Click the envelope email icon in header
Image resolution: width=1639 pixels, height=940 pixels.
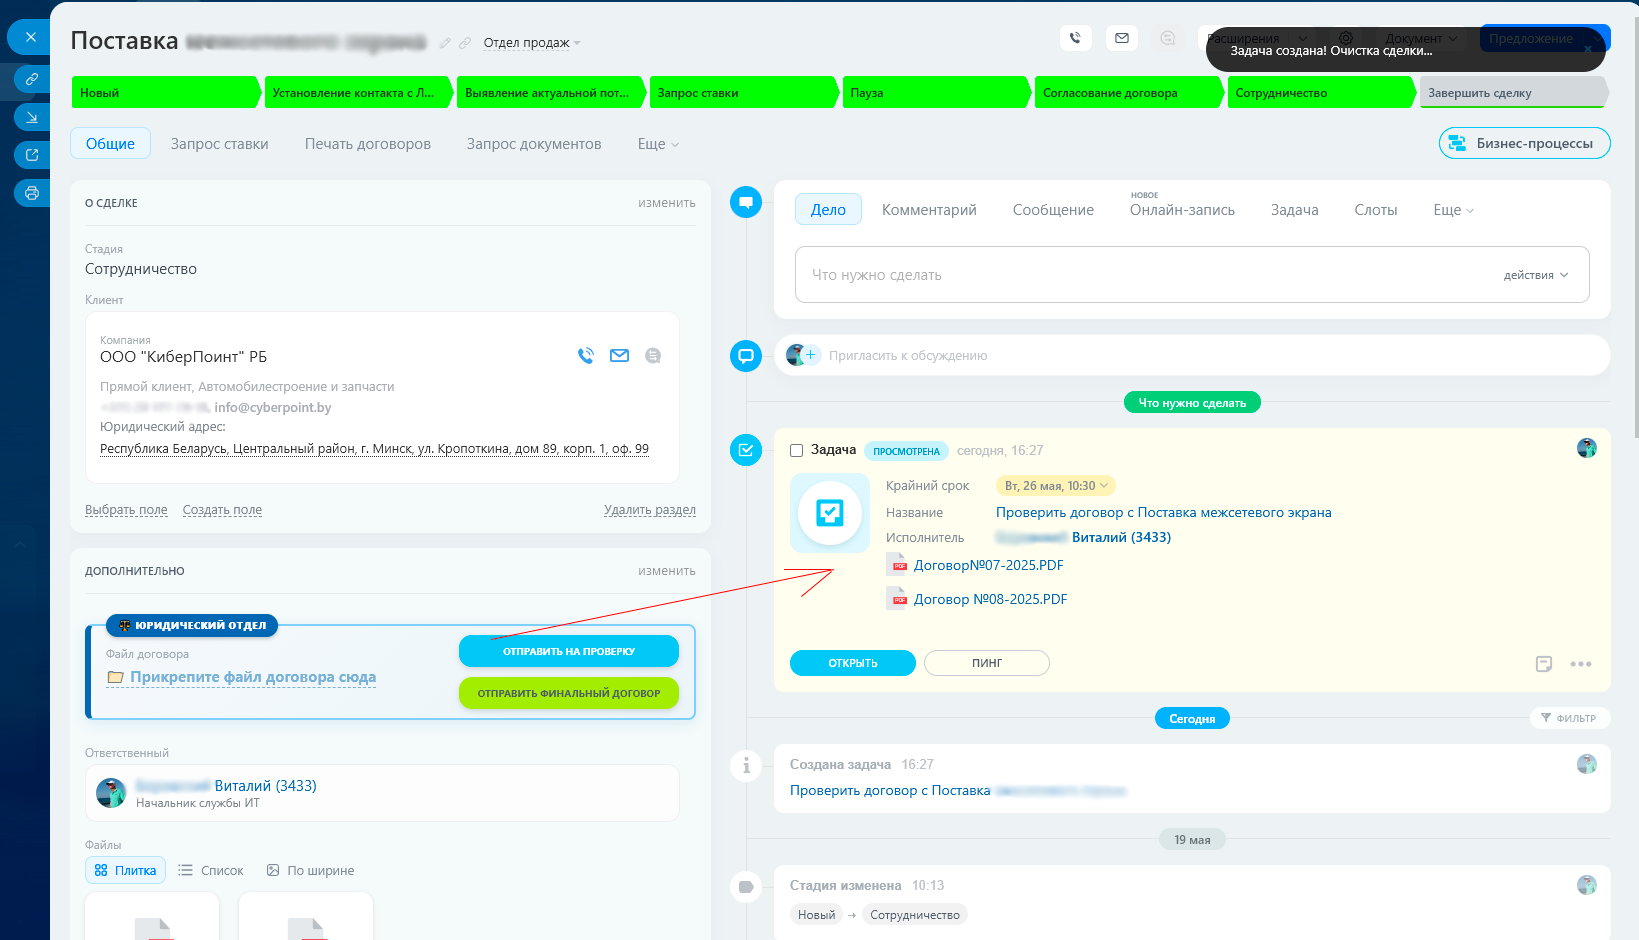point(1122,38)
